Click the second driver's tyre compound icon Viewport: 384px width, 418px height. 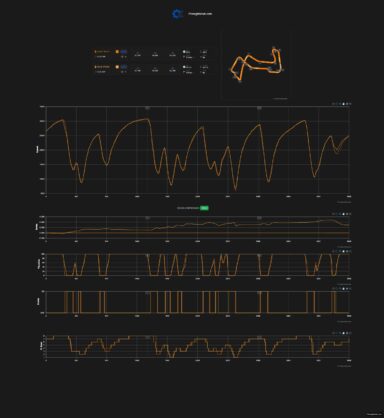tap(184, 67)
